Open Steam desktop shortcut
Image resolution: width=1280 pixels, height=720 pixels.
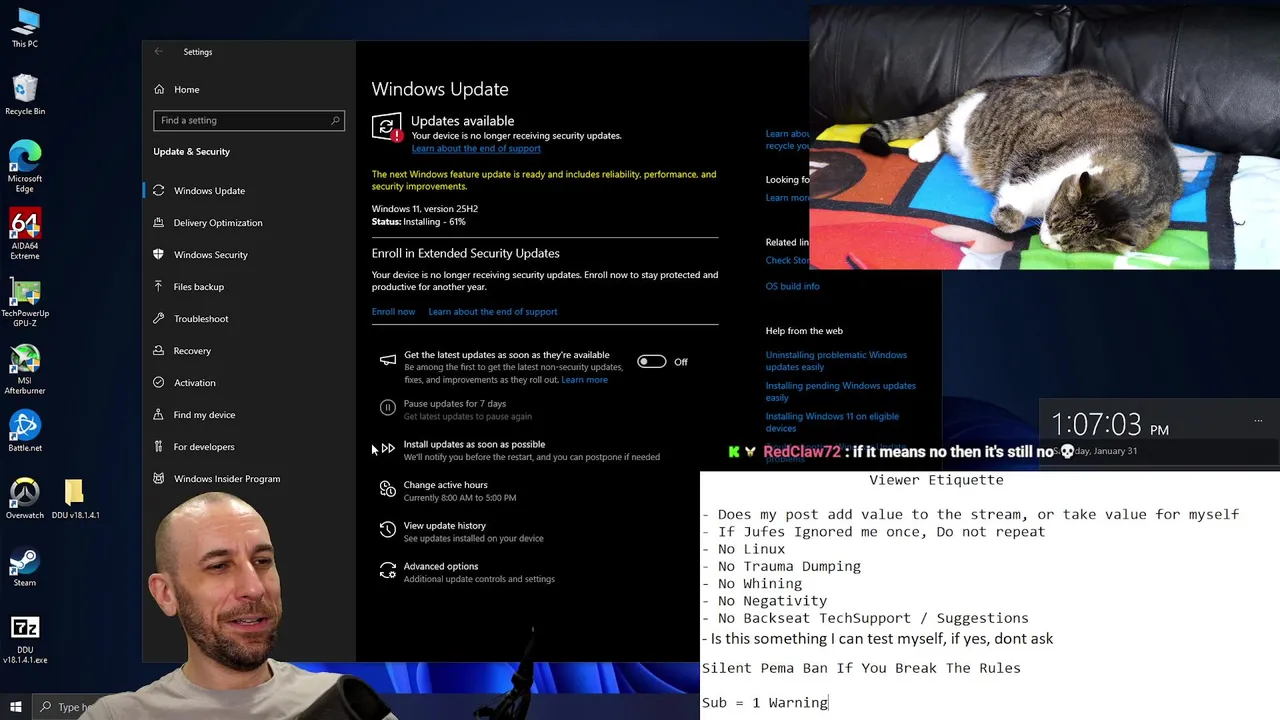click(25, 567)
